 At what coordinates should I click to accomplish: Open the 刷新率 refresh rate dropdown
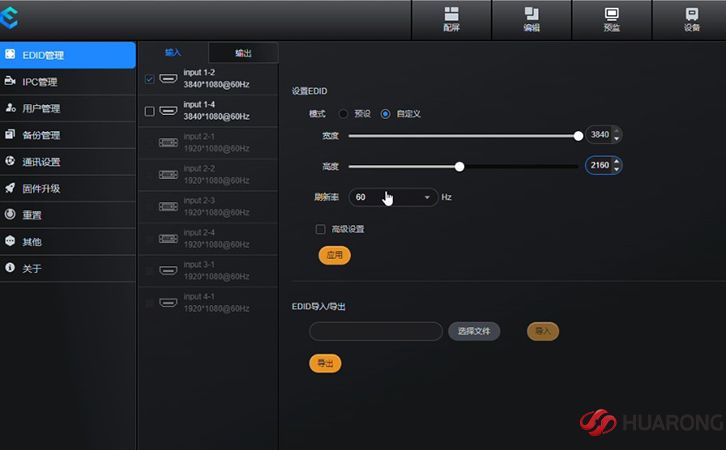click(x=392, y=197)
